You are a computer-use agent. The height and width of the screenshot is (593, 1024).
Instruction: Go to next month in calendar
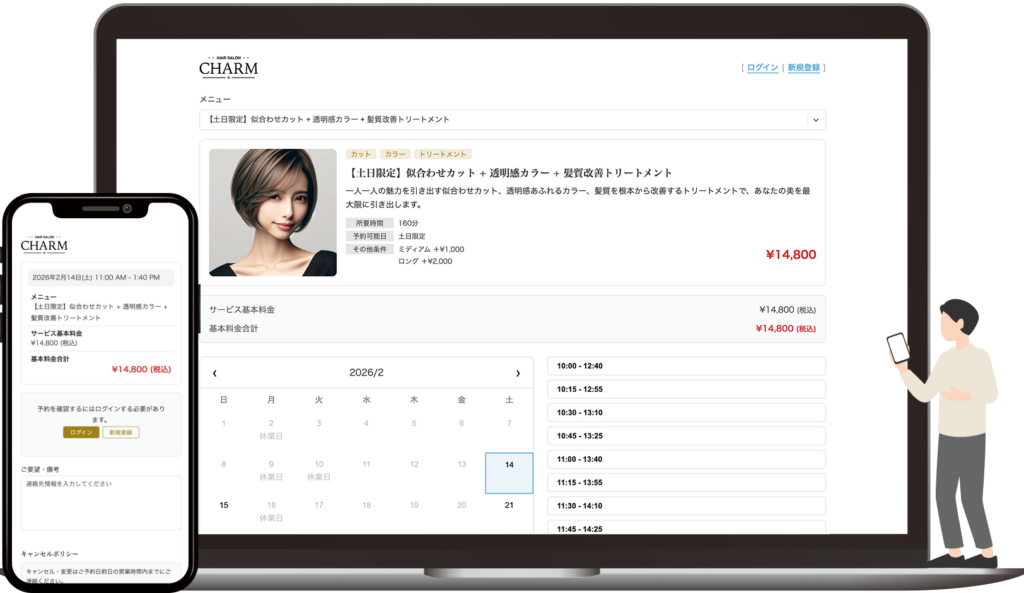(x=517, y=373)
